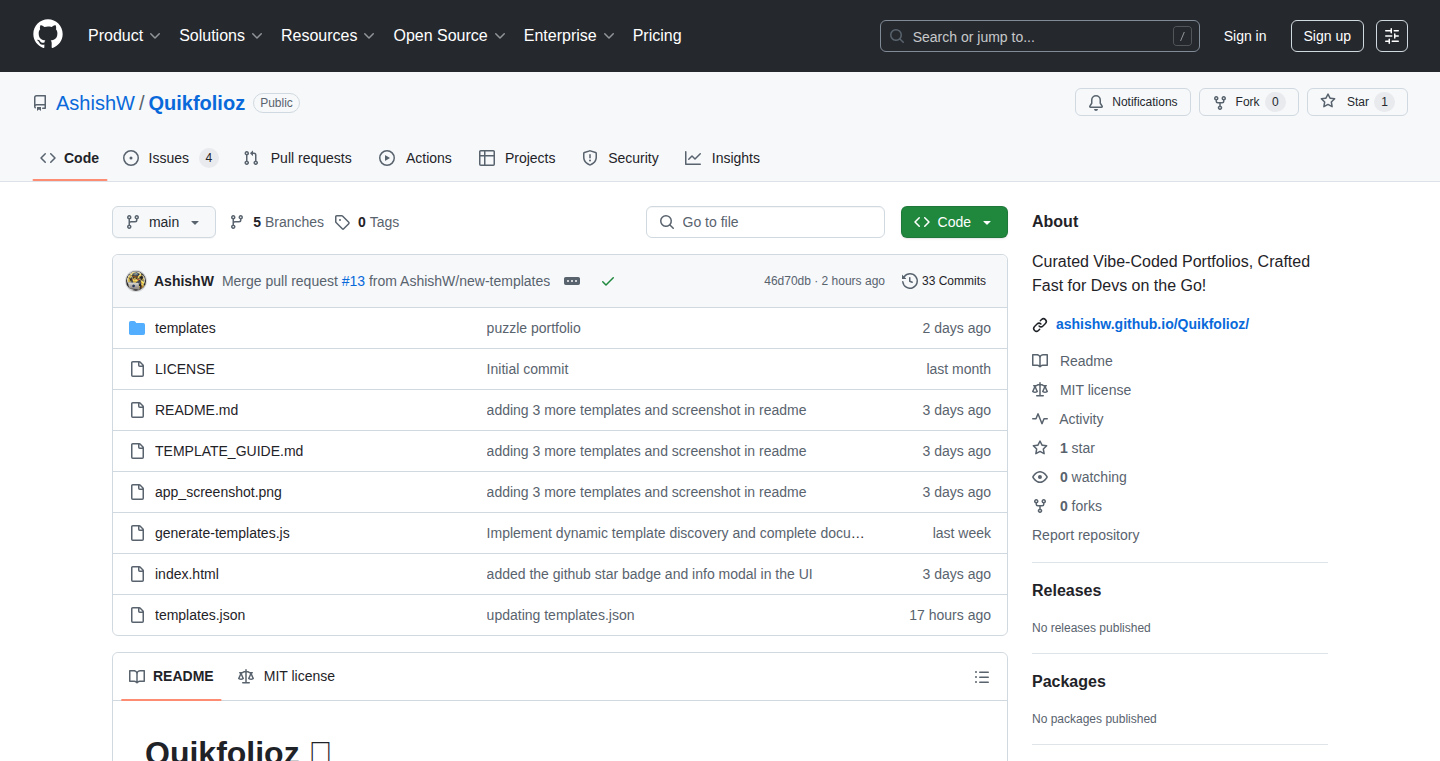
Task: Open the green Code dropdown button
Action: click(954, 222)
